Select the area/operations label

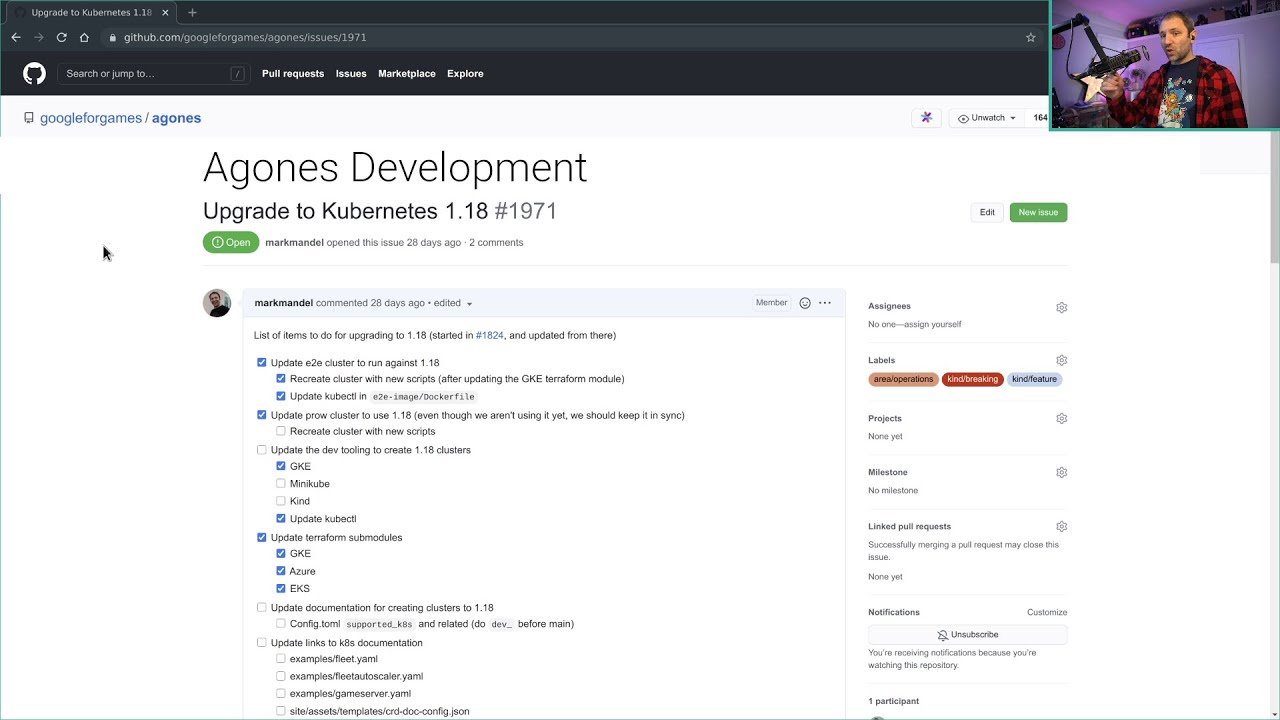point(903,379)
